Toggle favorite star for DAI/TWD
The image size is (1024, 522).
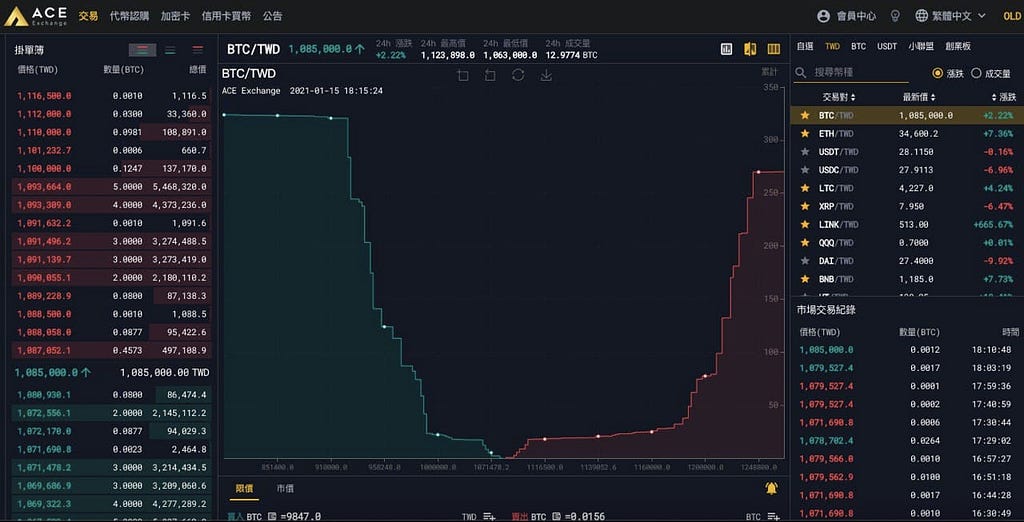(805, 261)
